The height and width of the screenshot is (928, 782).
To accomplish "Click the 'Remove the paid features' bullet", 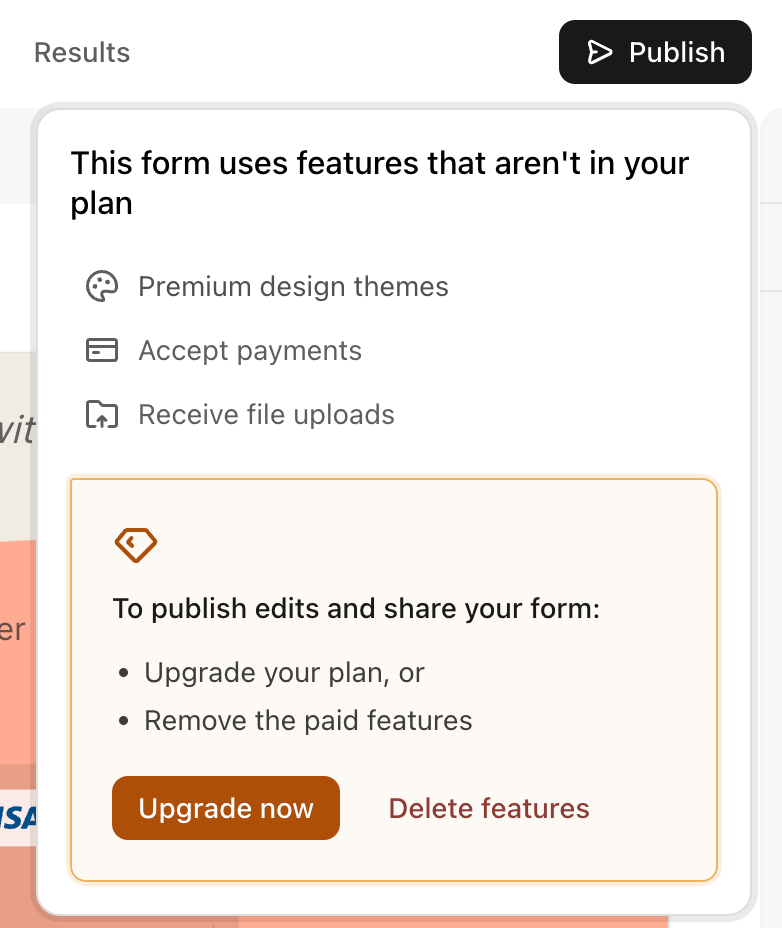I will click(x=308, y=720).
